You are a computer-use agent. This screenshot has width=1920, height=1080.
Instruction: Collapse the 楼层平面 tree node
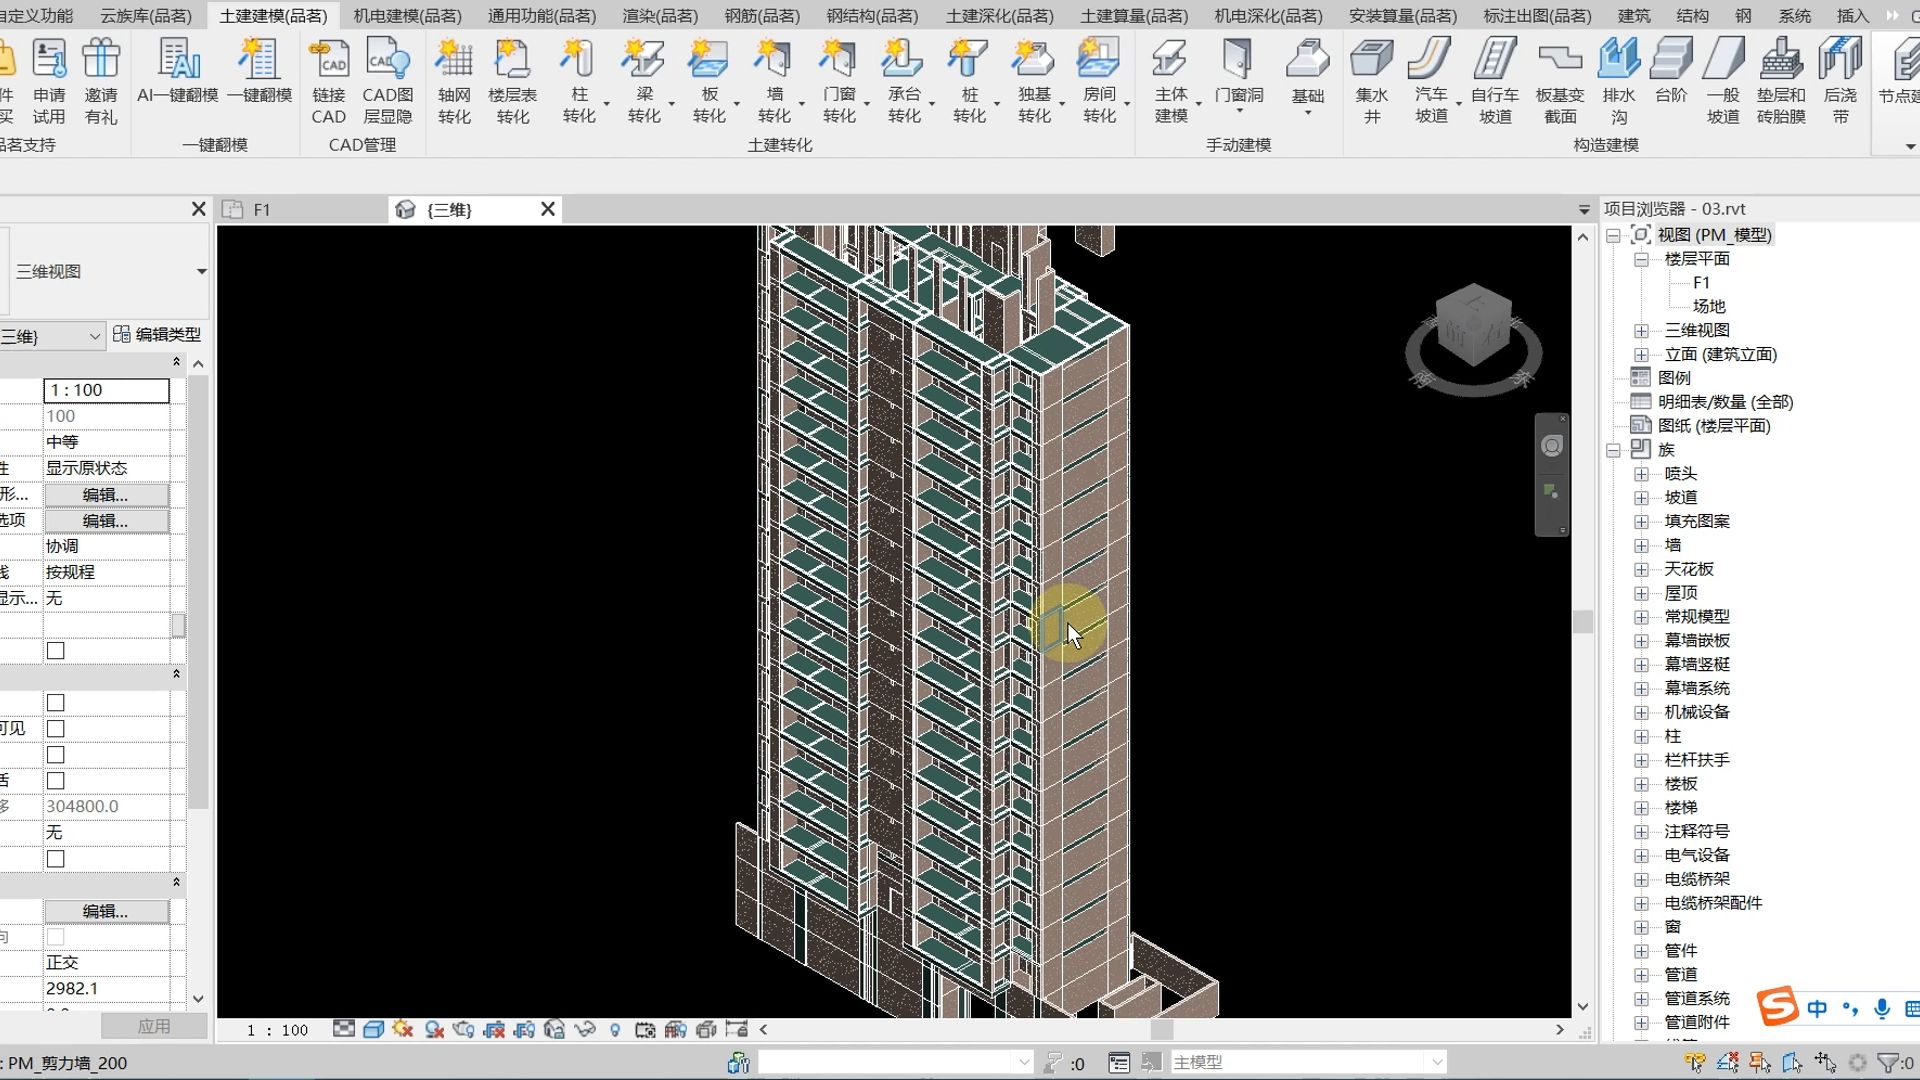click(x=1641, y=259)
